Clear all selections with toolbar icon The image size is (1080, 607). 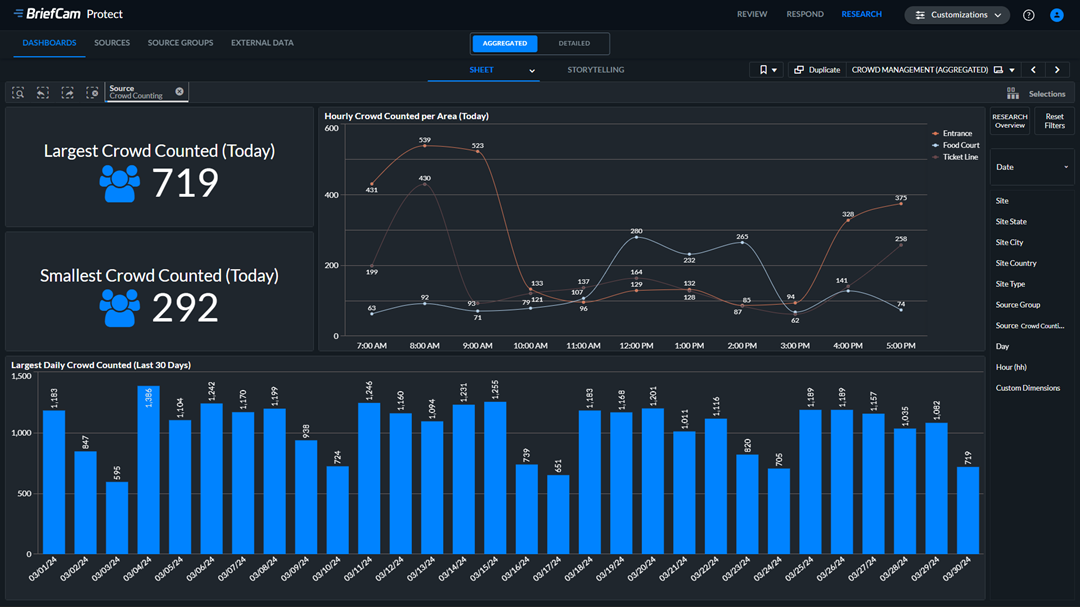coord(92,92)
